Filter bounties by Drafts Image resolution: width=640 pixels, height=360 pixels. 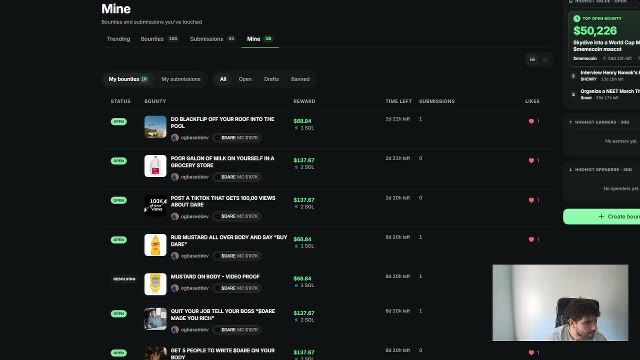click(271, 79)
